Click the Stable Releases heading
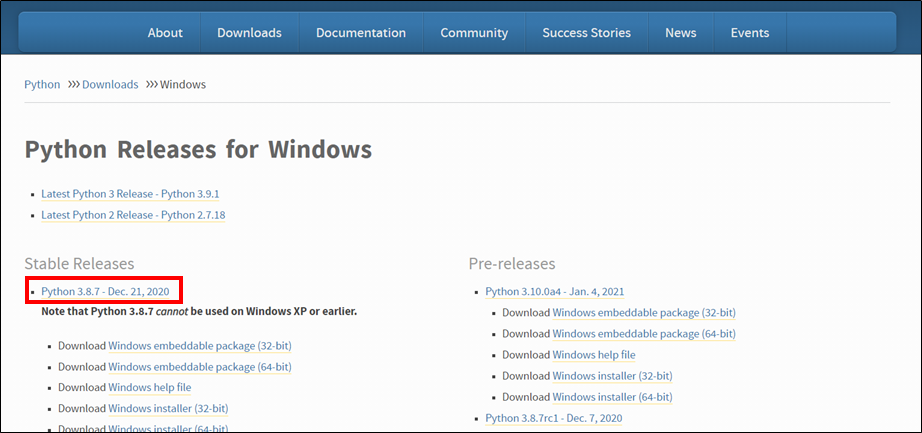This screenshot has width=922, height=433. 79,264
